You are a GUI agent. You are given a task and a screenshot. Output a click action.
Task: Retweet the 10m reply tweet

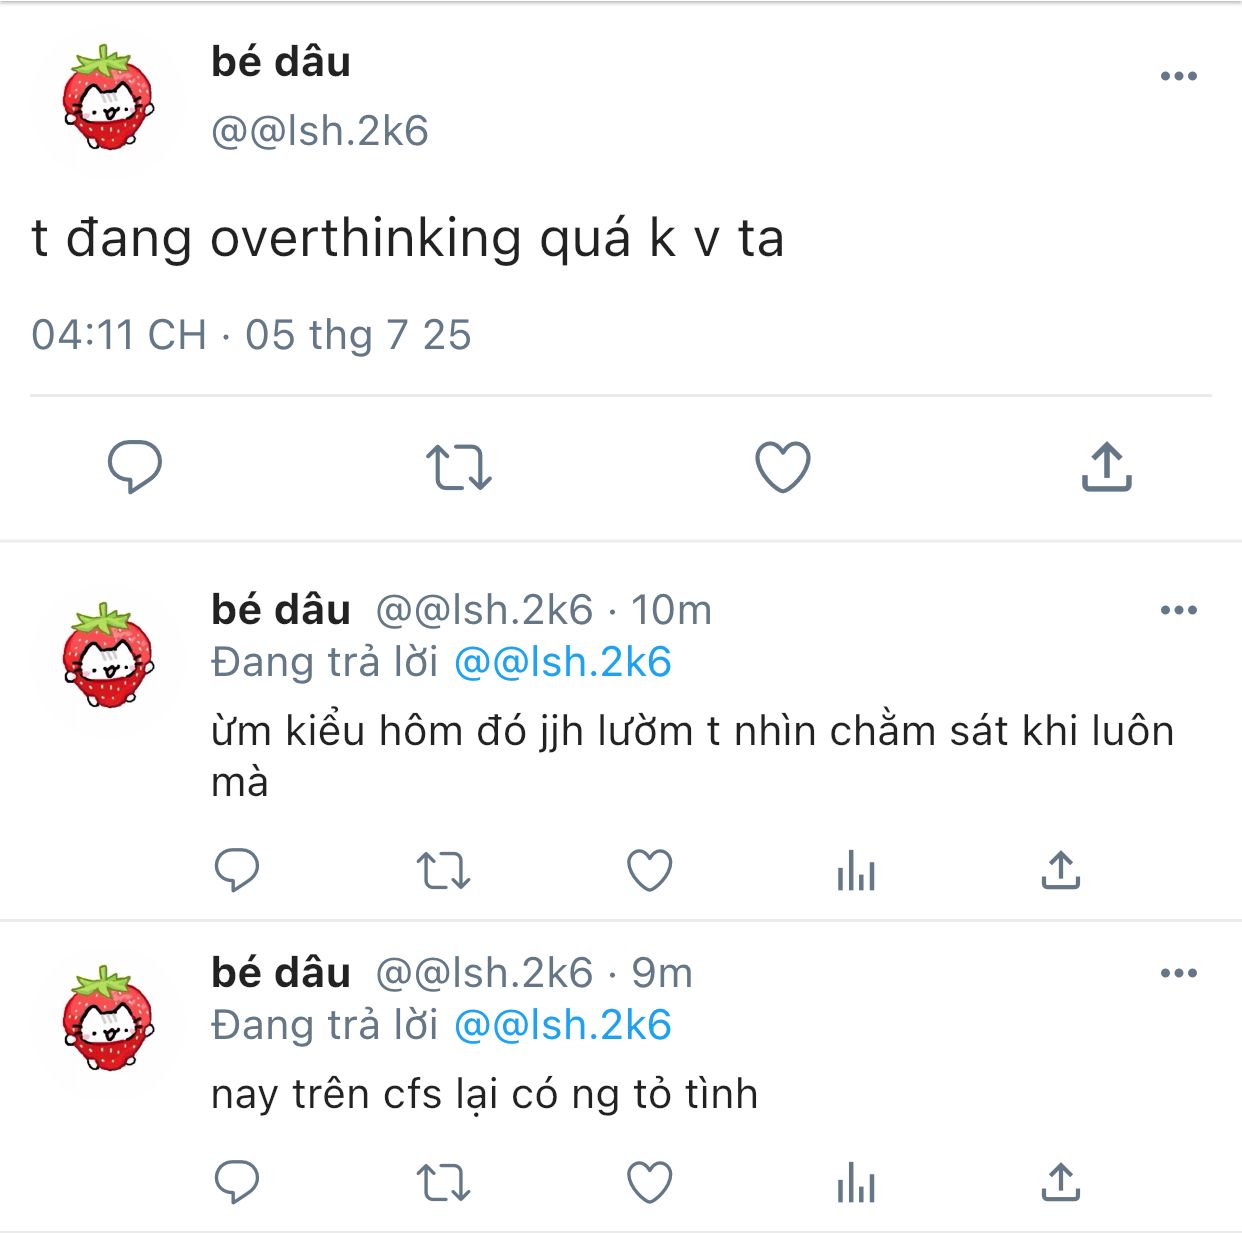pos(443,871)
